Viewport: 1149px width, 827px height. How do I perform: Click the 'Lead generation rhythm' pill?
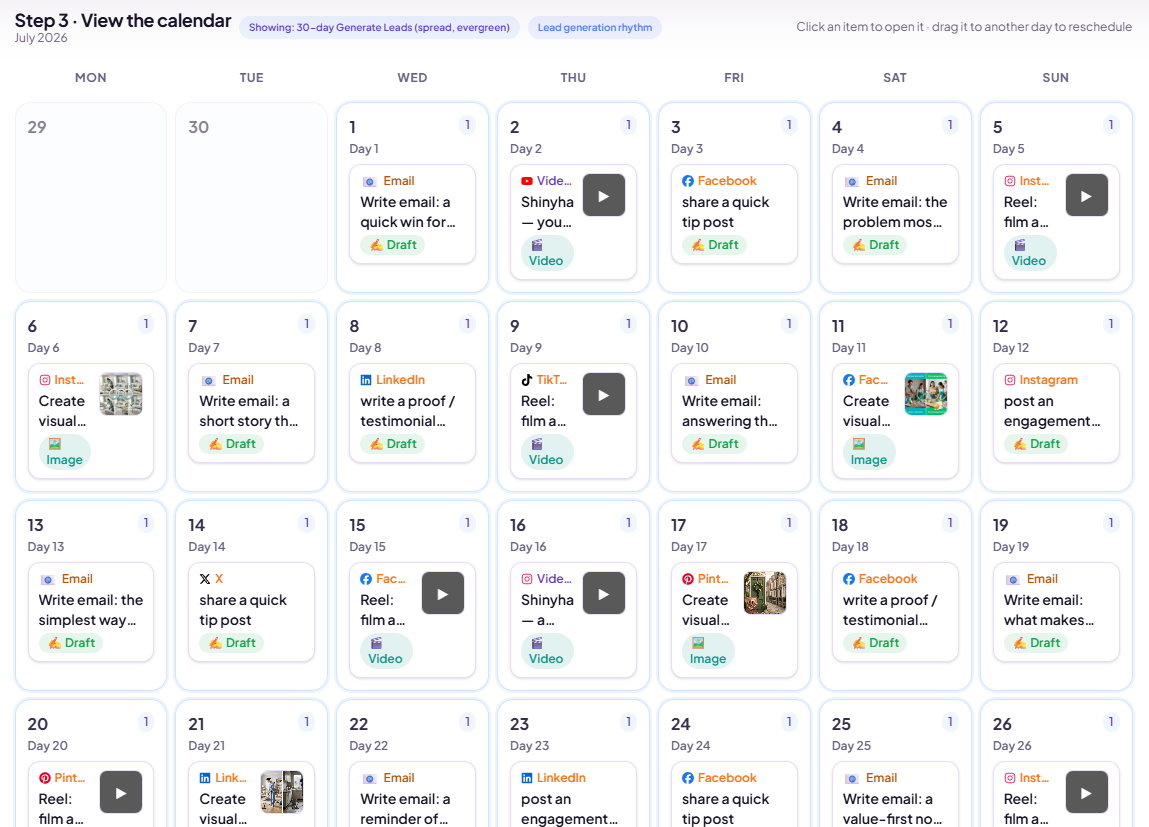(x=594, y=28)
